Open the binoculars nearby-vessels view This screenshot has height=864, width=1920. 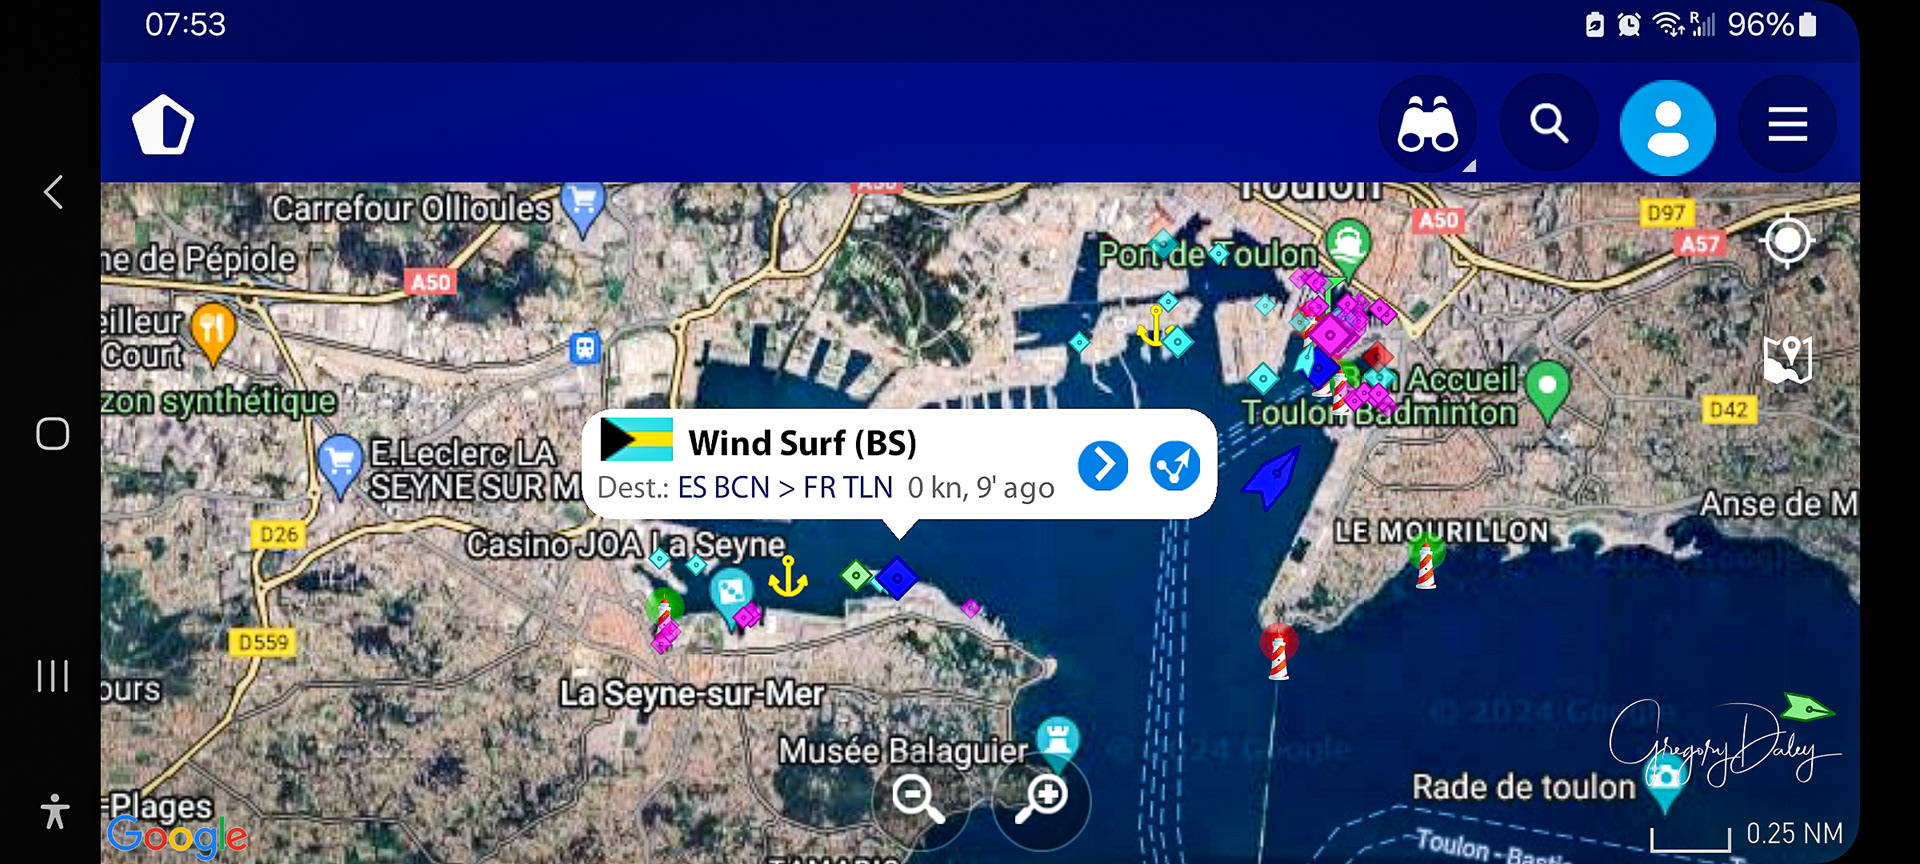click(1427, 125)
